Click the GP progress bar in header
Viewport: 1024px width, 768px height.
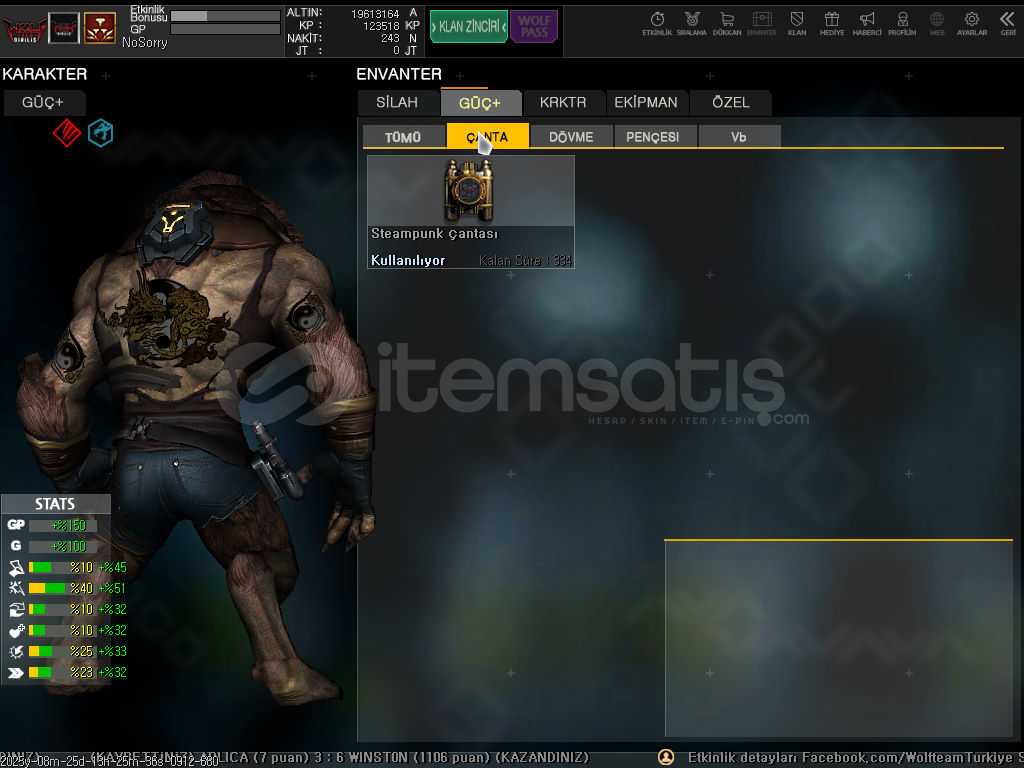(x=225, y=29)
